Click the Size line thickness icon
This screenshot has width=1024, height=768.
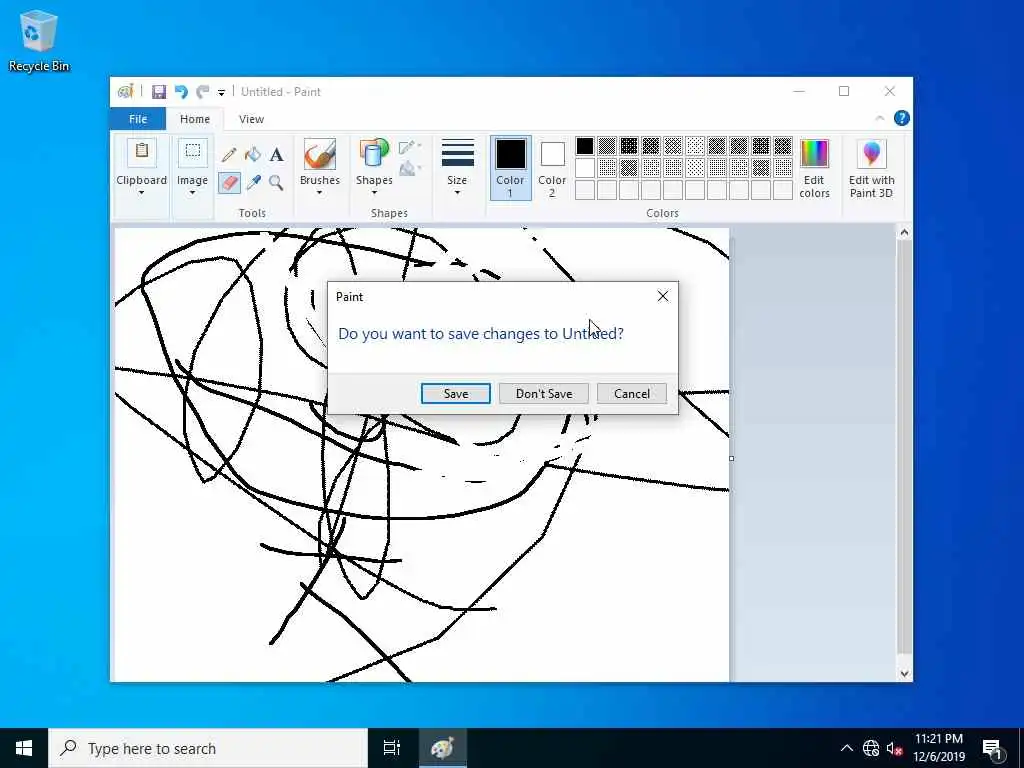[x=457, y=153]
